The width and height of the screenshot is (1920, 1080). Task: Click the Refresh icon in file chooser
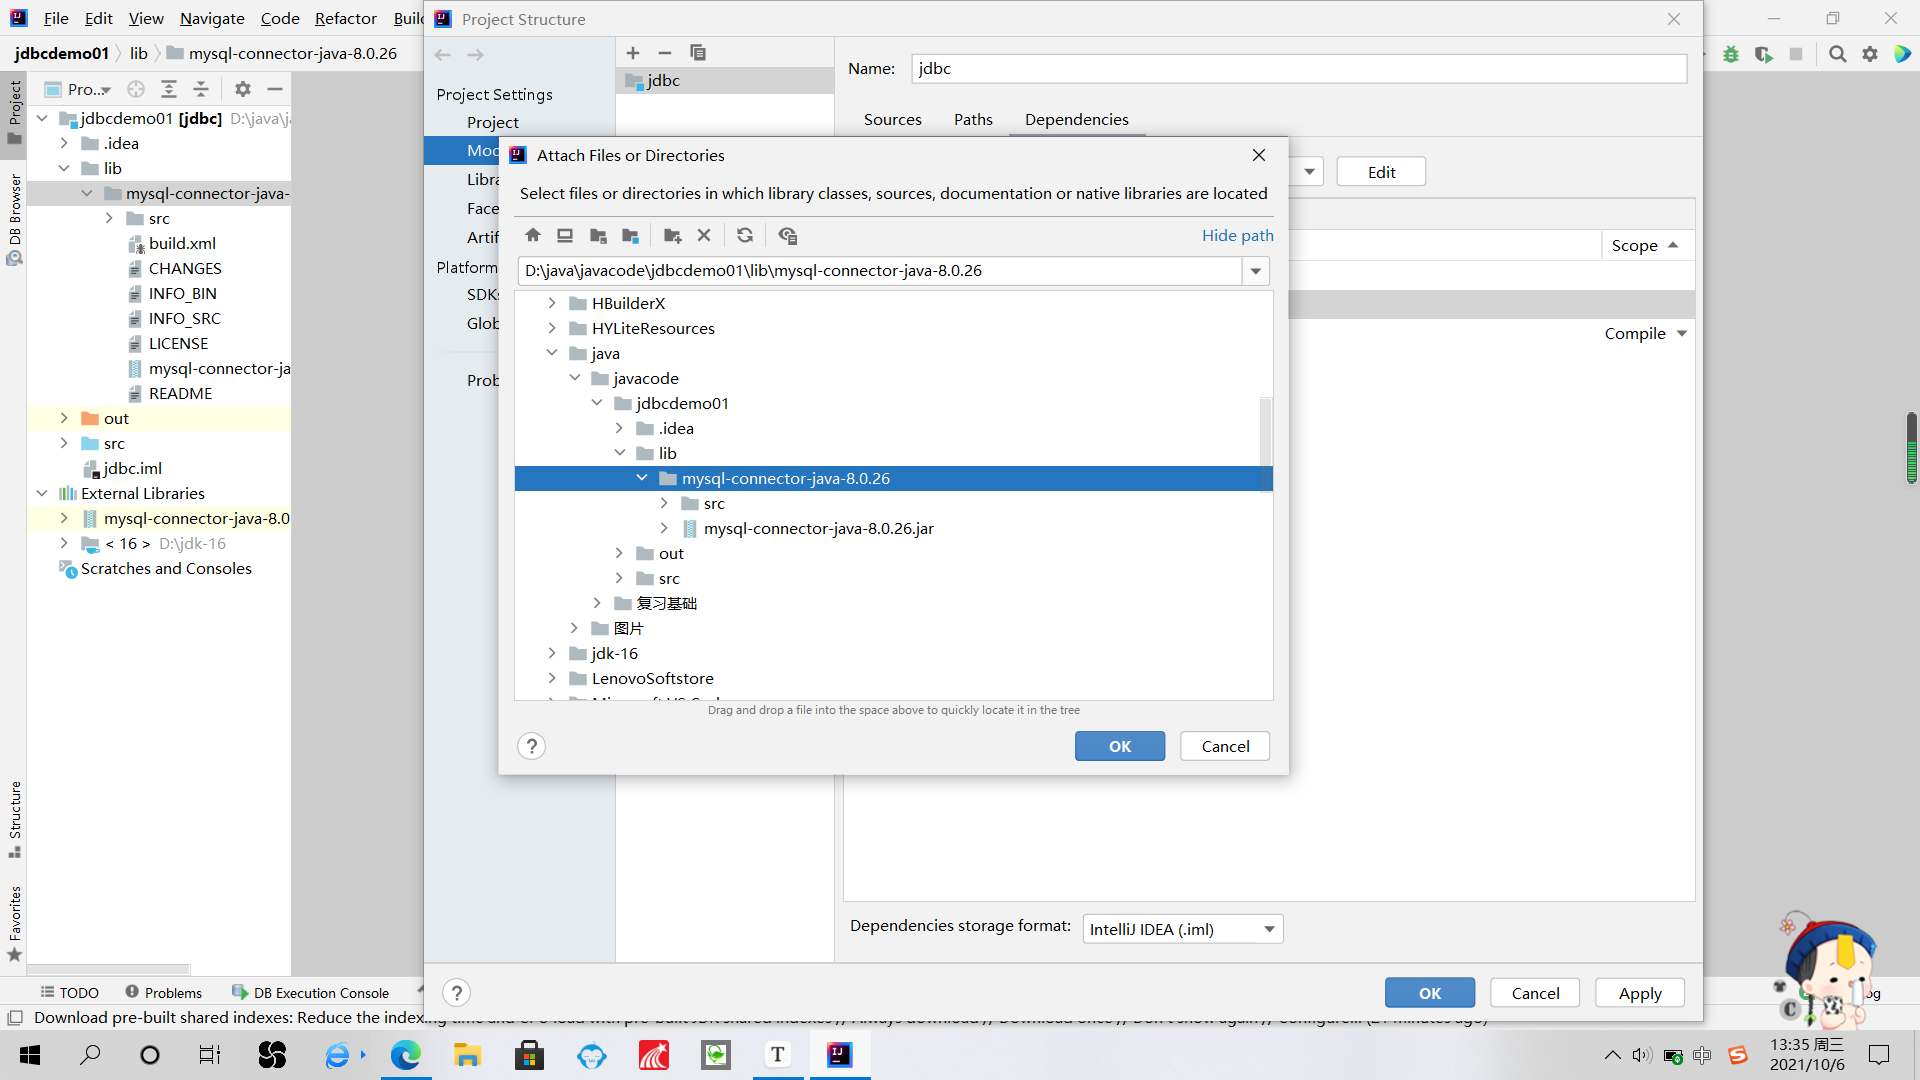745,236
